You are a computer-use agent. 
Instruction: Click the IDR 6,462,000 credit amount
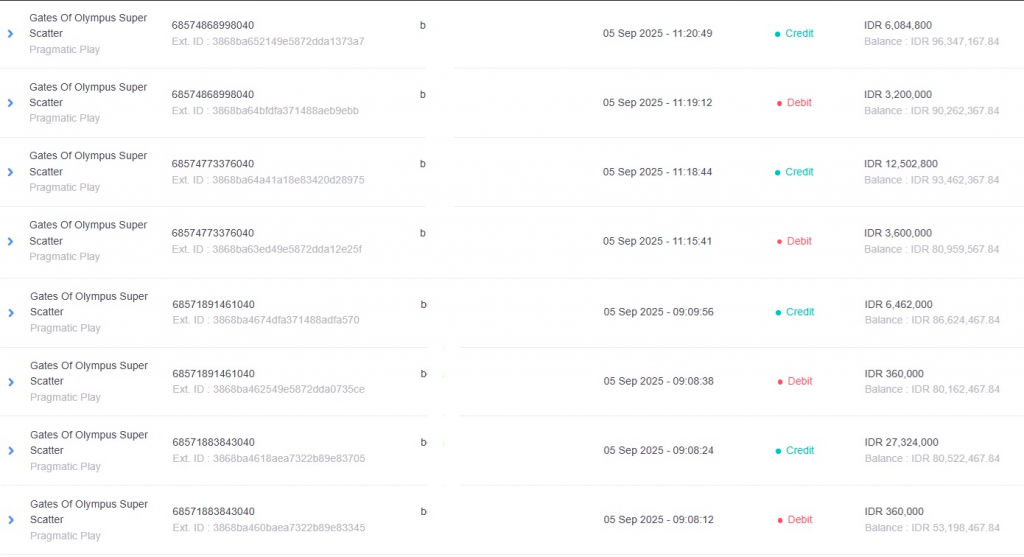point(899,304)
